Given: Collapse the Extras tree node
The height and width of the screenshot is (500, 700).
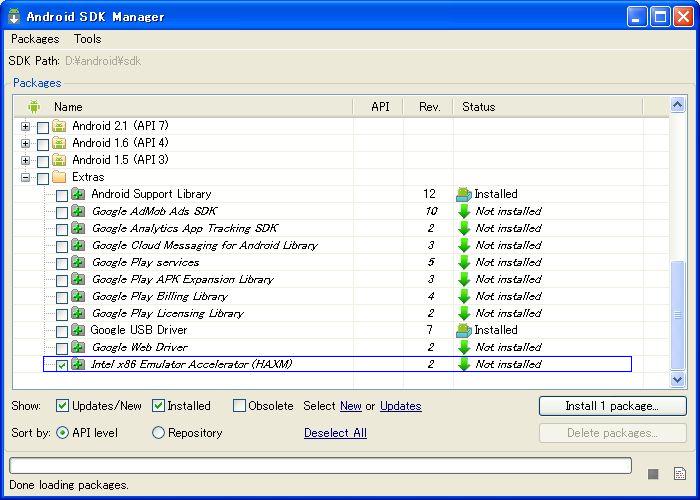Looking at the screenshot, I should 26,178.
